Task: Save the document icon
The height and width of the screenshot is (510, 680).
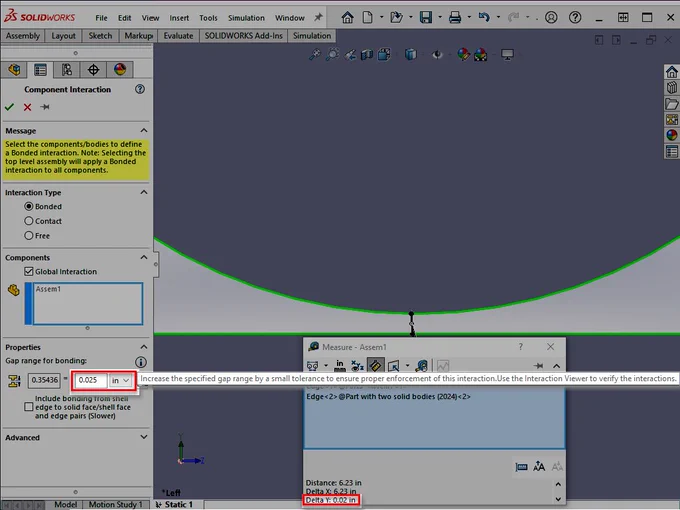Action: point(426,17)
